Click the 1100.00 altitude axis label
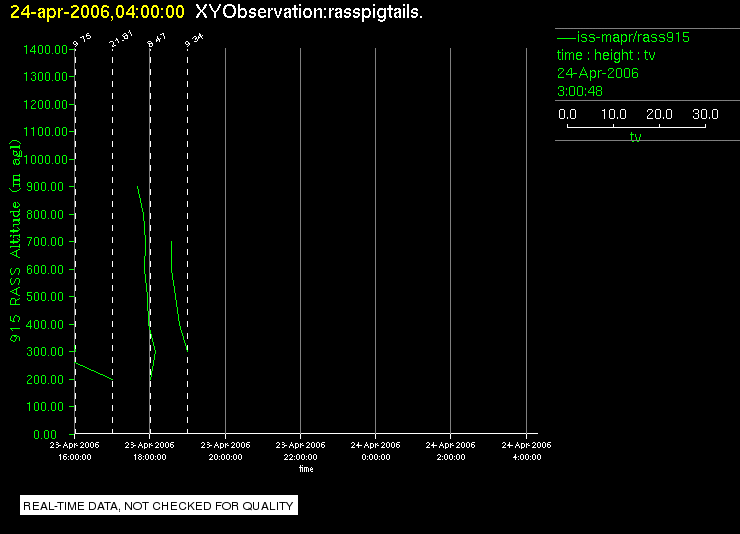 (45, 132)
